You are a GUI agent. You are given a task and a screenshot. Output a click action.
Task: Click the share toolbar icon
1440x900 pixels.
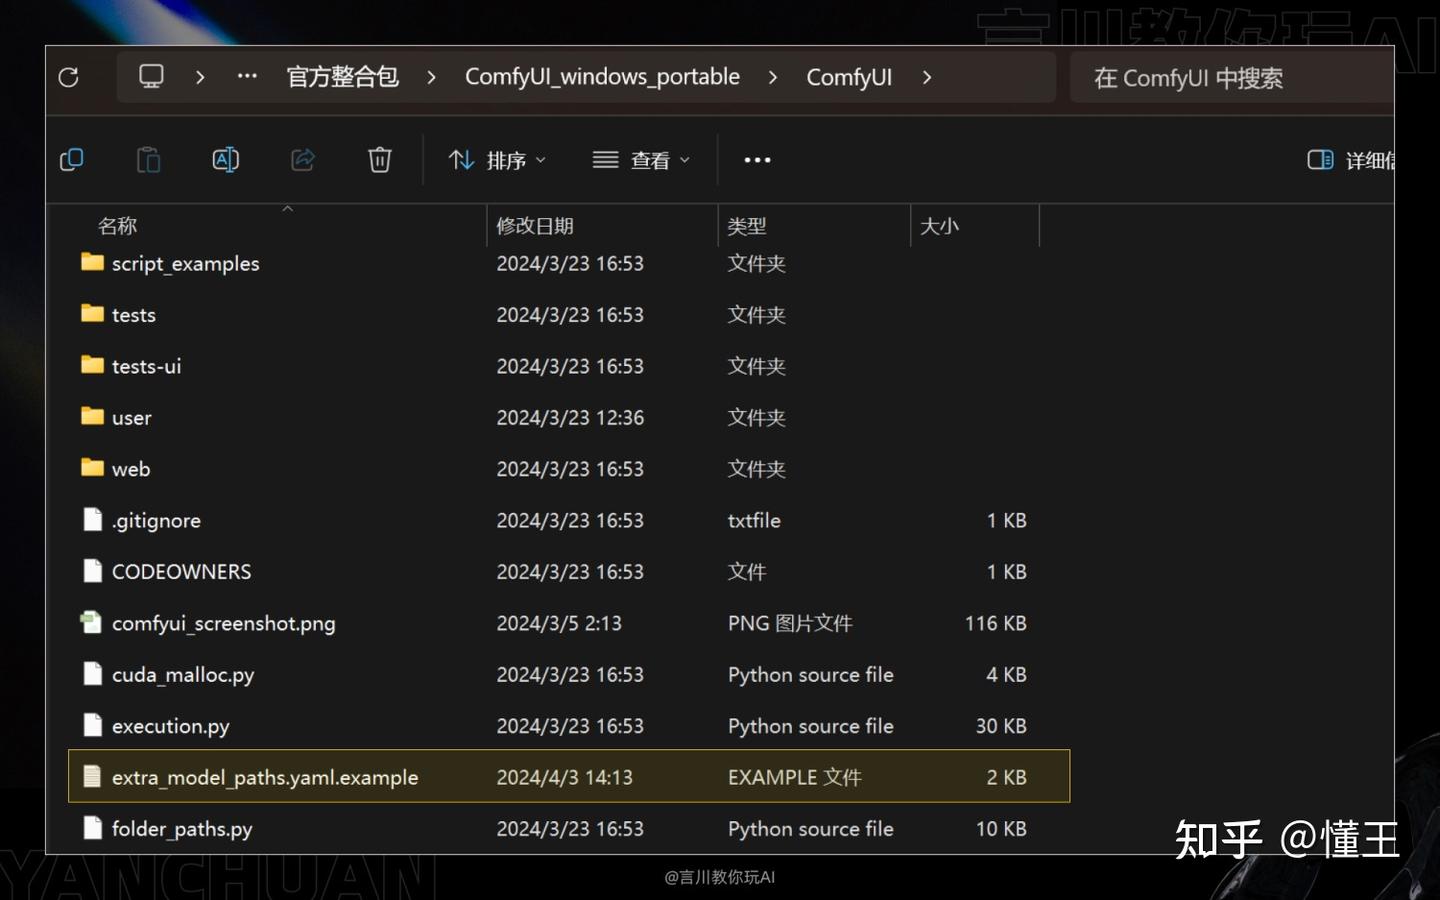[303, 160]
